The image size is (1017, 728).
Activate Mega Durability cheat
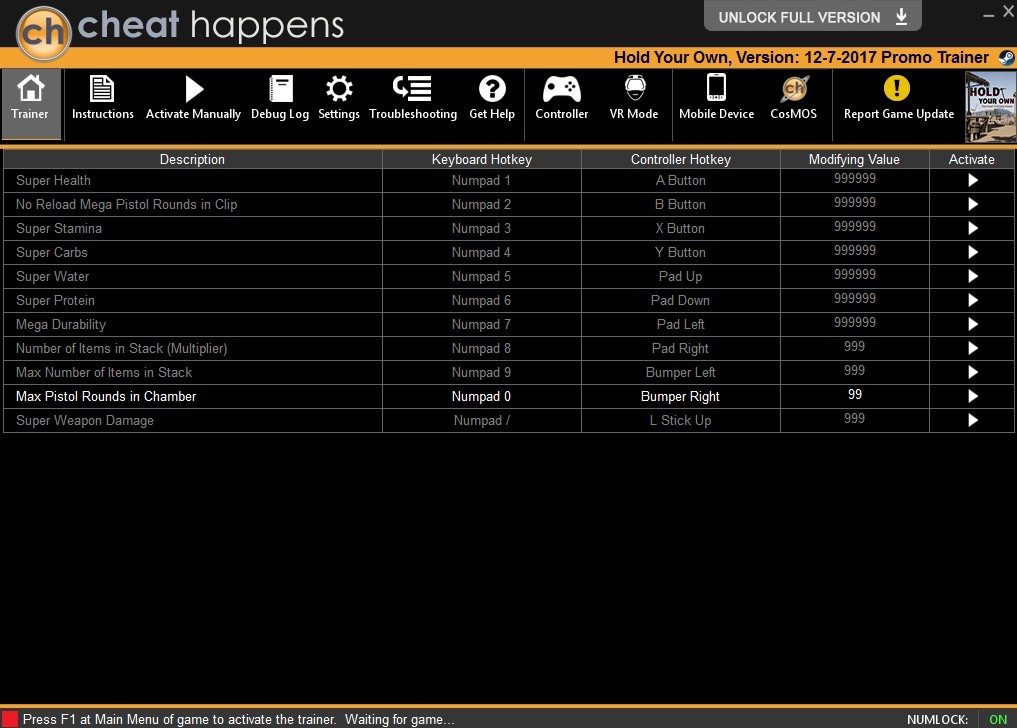tap(972, 324)
